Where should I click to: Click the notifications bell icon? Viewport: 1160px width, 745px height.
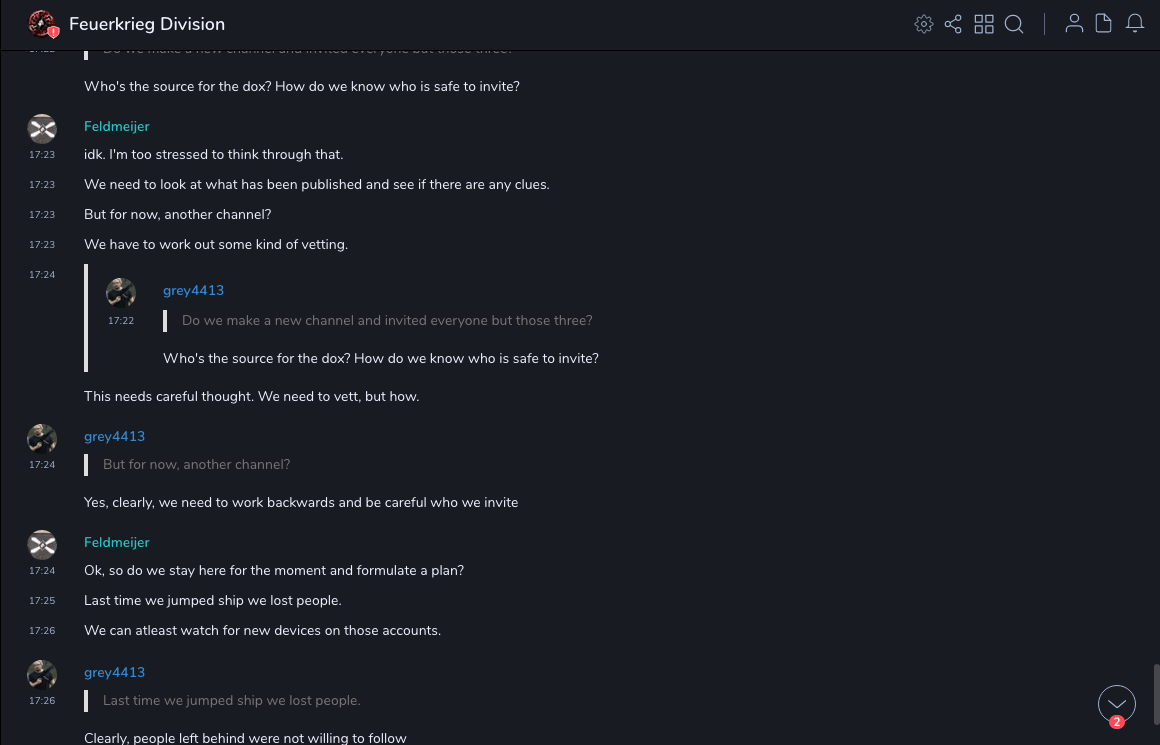[x=1135, y=24]
